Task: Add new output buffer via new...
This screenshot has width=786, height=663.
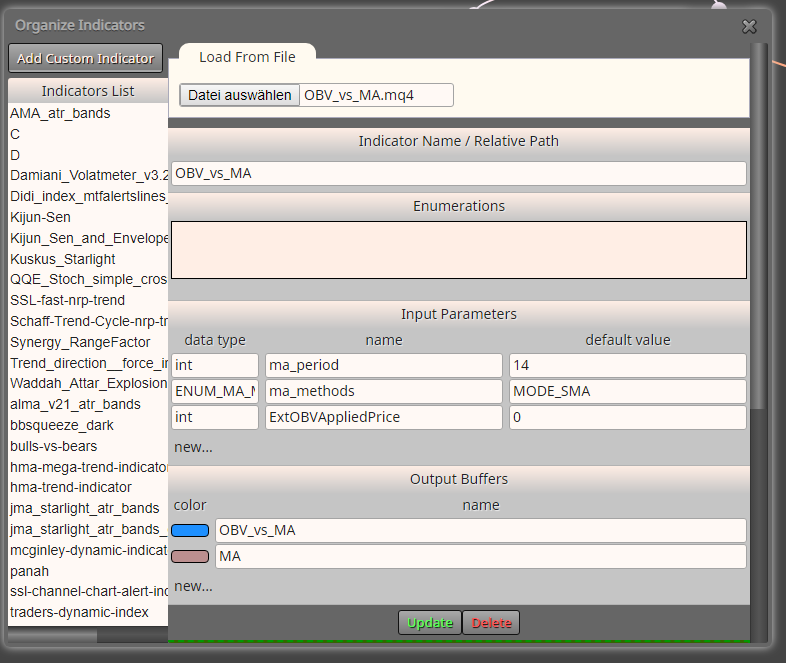Action: tap(193, 586)
